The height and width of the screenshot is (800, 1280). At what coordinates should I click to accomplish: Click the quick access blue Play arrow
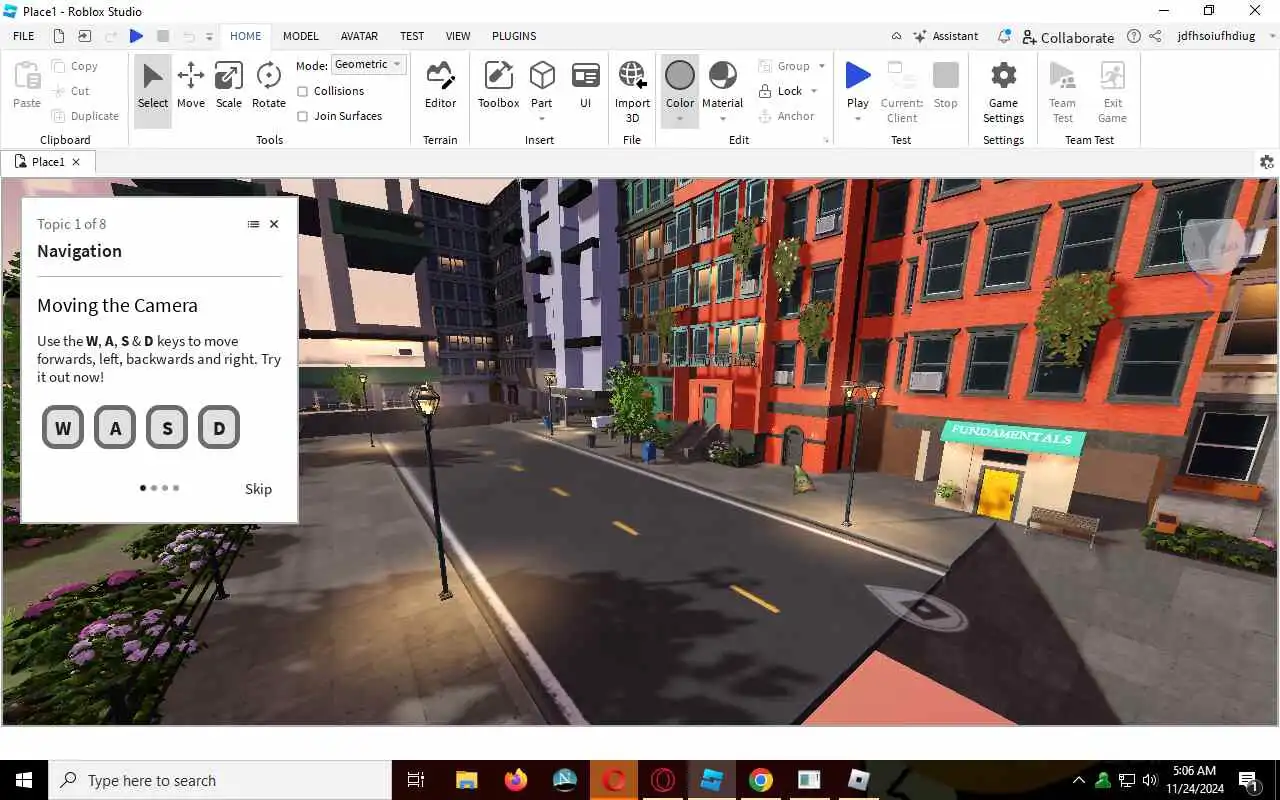[x=136, y=36]
